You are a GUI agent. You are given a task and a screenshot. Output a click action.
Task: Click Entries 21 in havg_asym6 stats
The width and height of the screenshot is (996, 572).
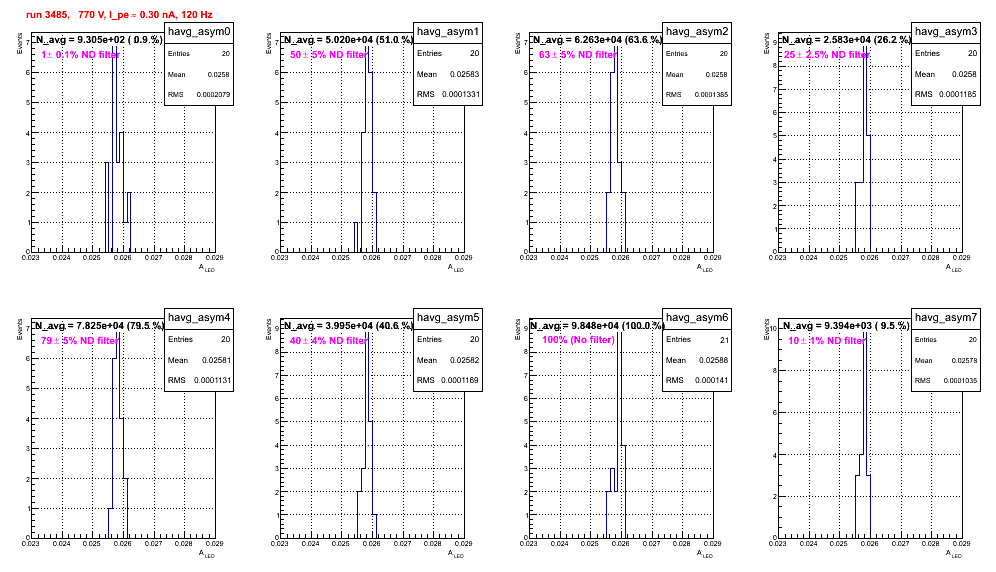pyautogui.click(x=697, y=340)
